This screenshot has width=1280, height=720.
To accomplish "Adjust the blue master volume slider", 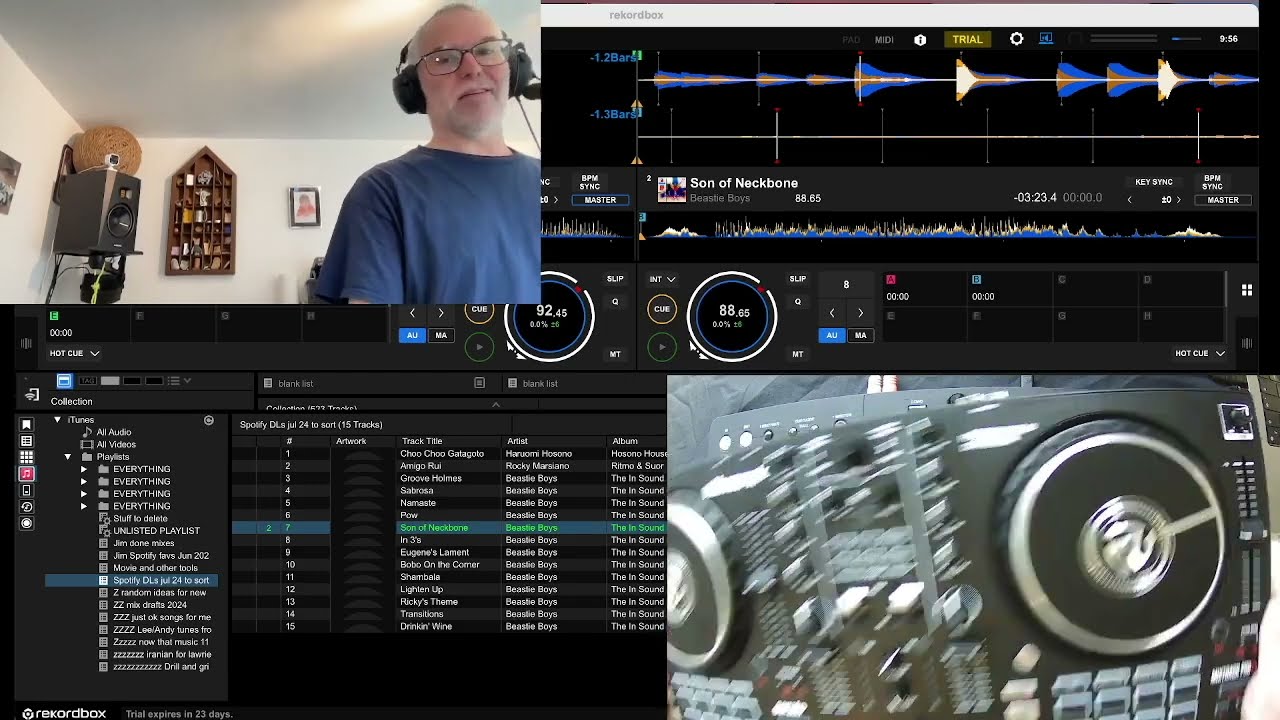I will point(1186,39).
